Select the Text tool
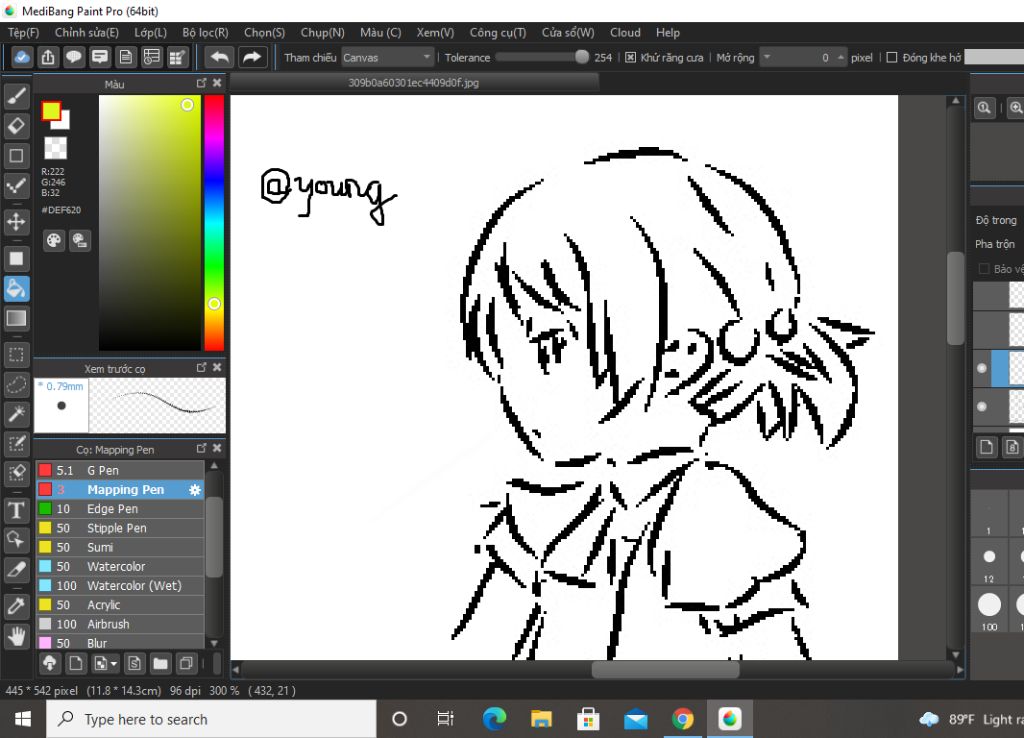The height and width of the screenshot is (738, 1024). (x=16, y=510)
